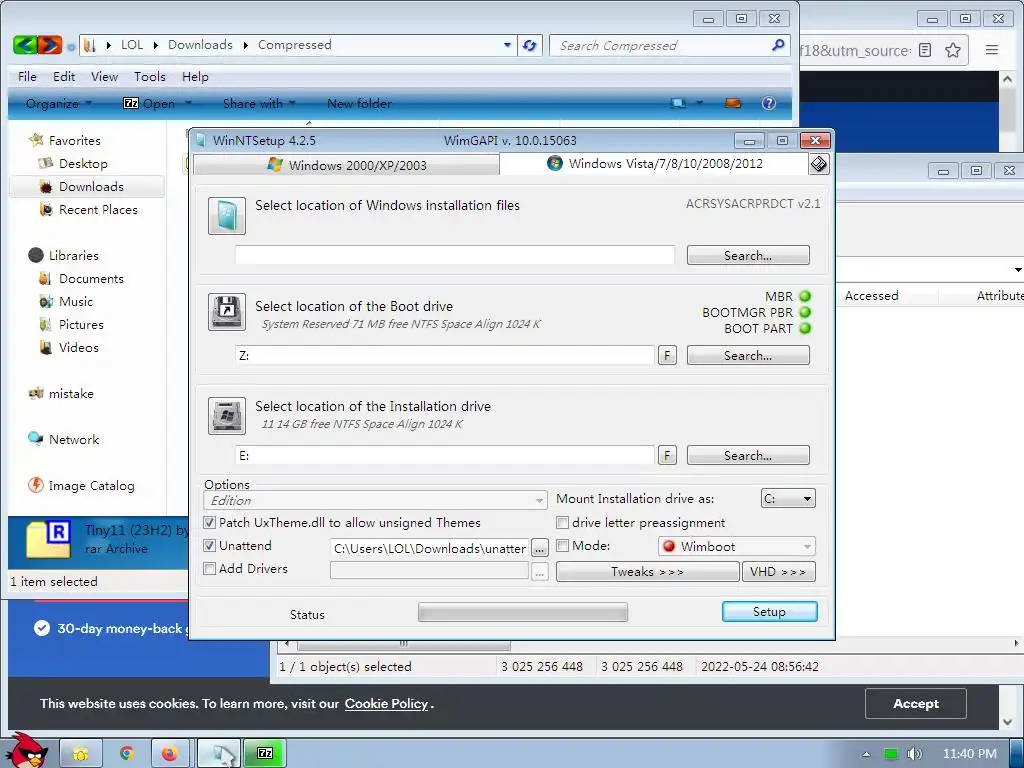Open the Cookie Policy link
Image resolution: width=1024 pixels, height=768 pixels.
(386, 703)
